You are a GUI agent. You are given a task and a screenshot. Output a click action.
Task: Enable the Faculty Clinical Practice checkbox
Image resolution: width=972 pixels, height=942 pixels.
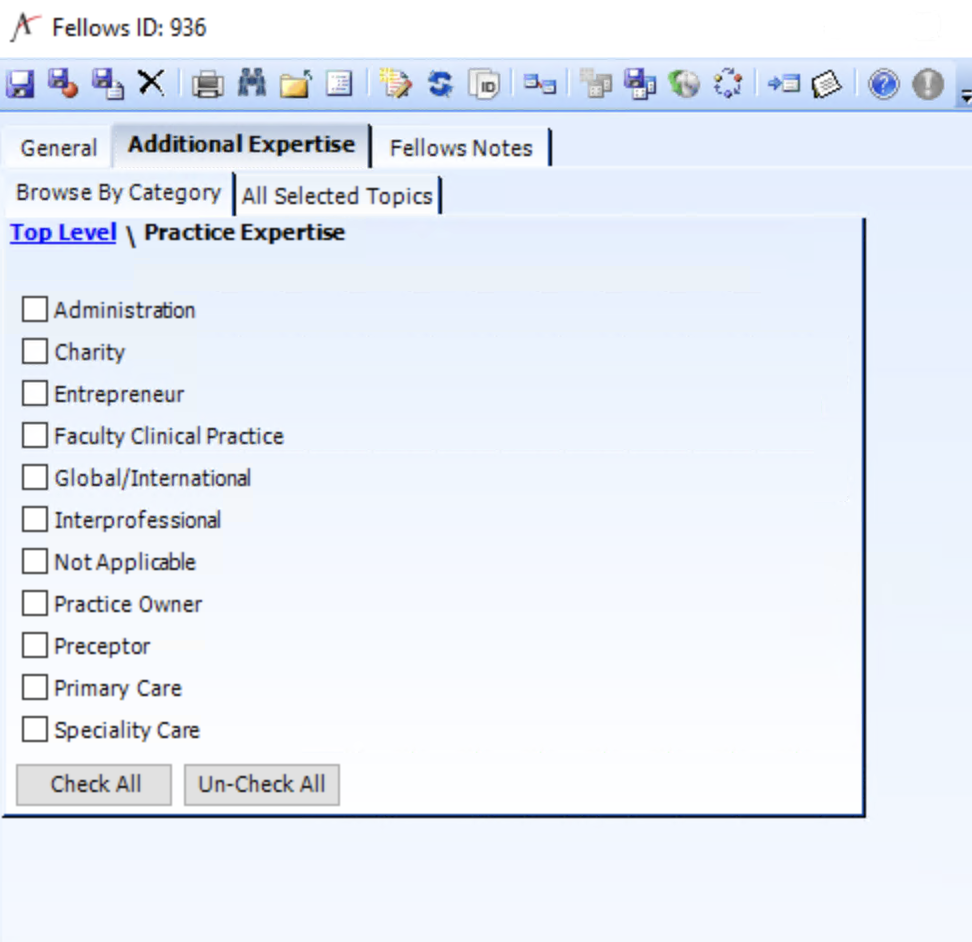click(35, 436)
